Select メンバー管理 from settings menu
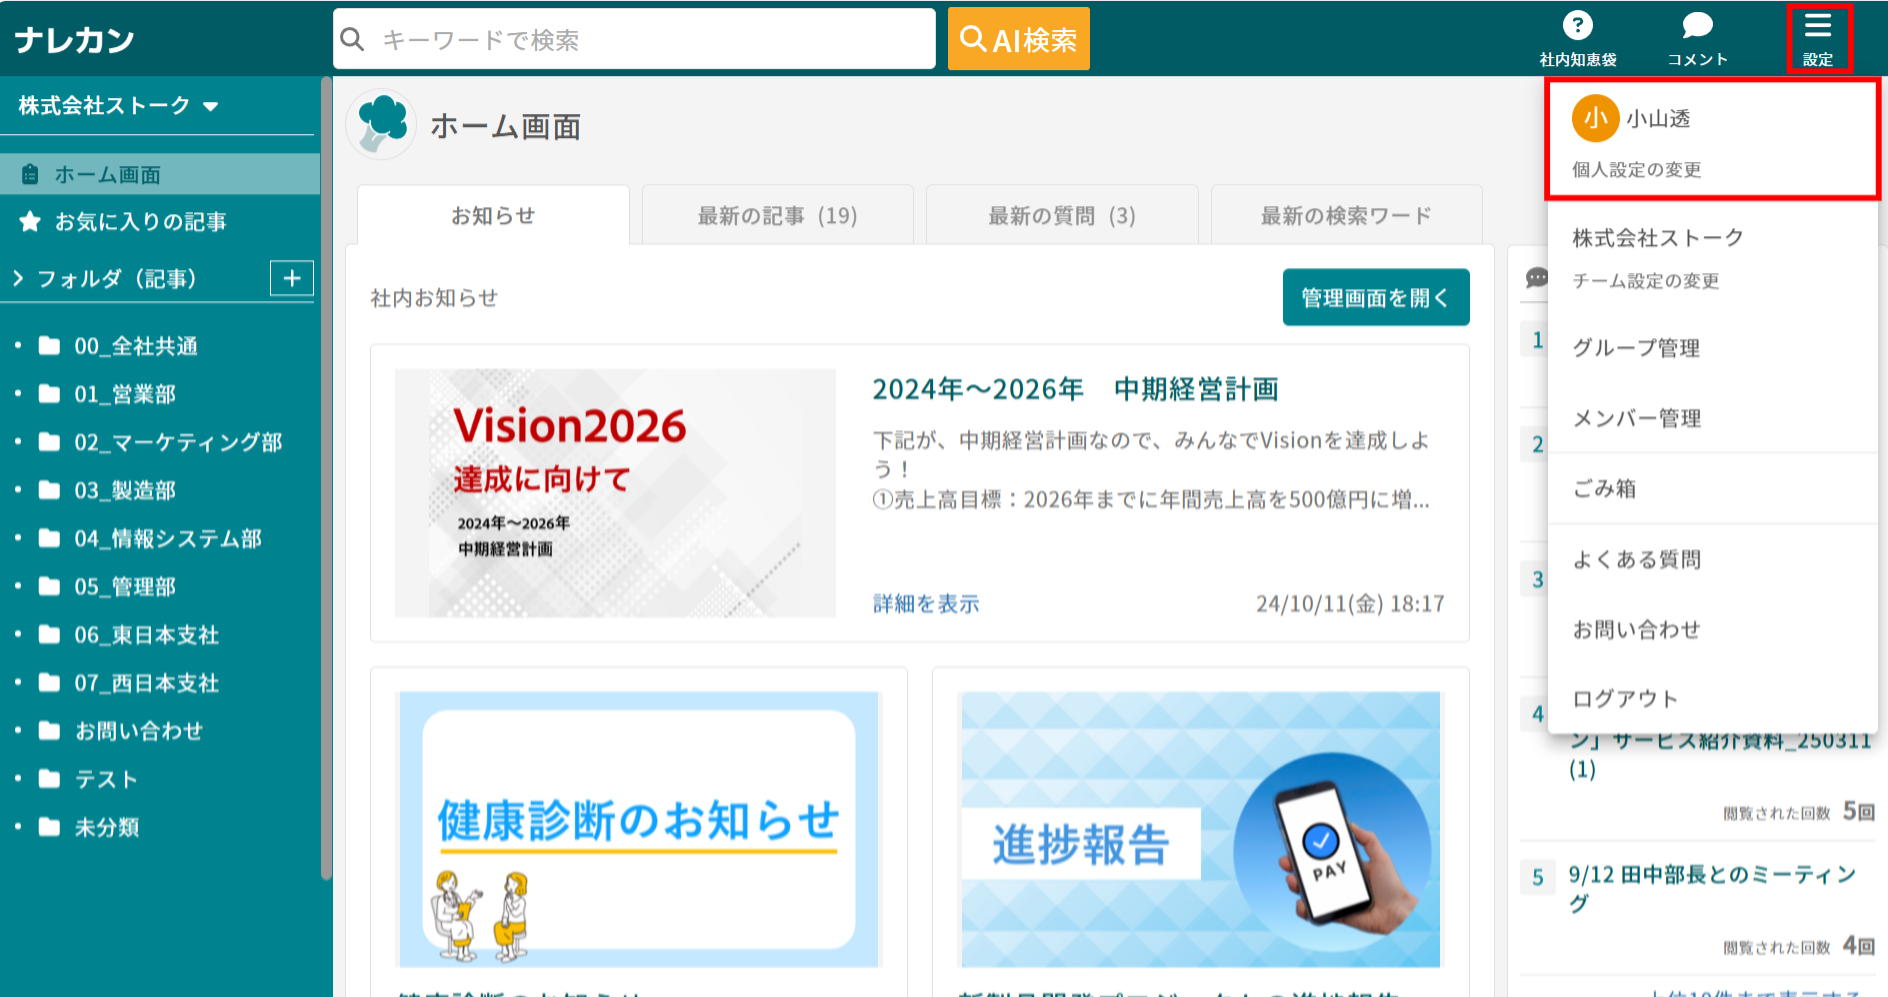This screenshot has height=997, width=1888. pyautogui.click(x=1636, y=418)
